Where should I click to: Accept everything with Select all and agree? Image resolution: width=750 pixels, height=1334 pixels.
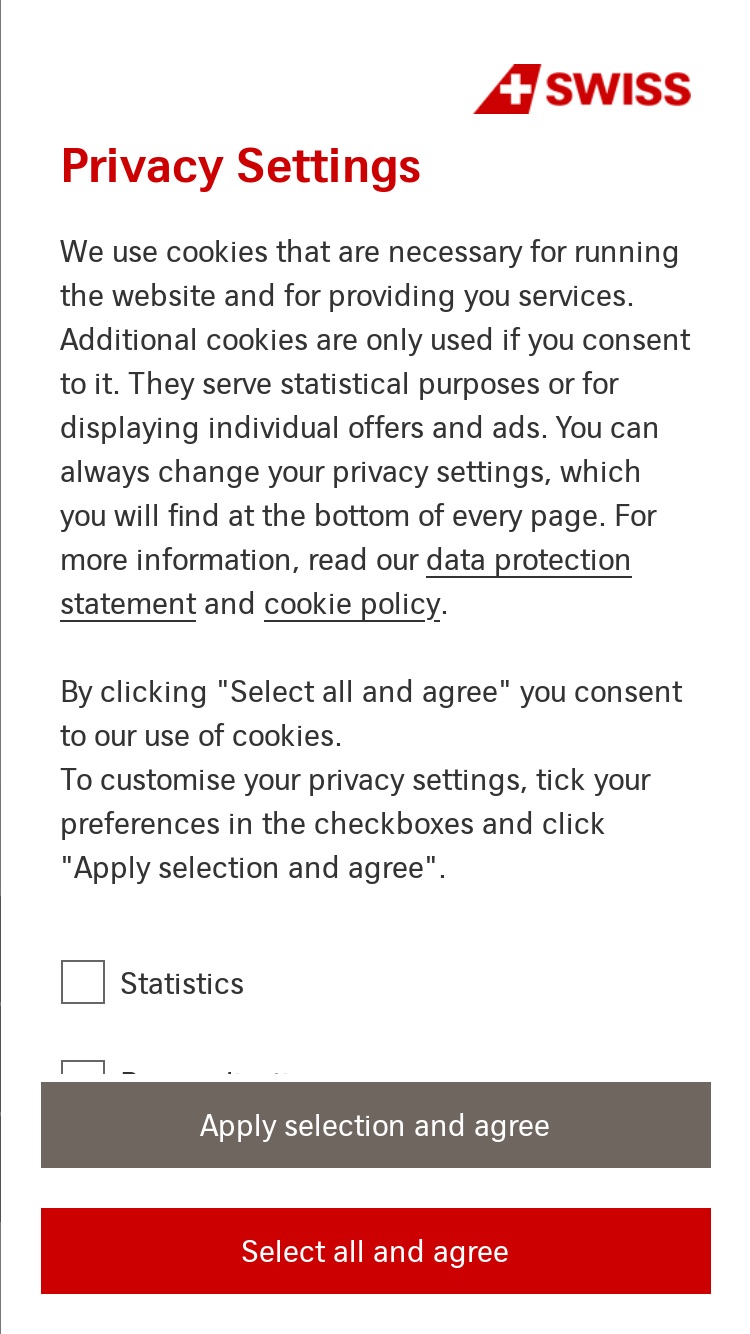(x=376, y=1251)
